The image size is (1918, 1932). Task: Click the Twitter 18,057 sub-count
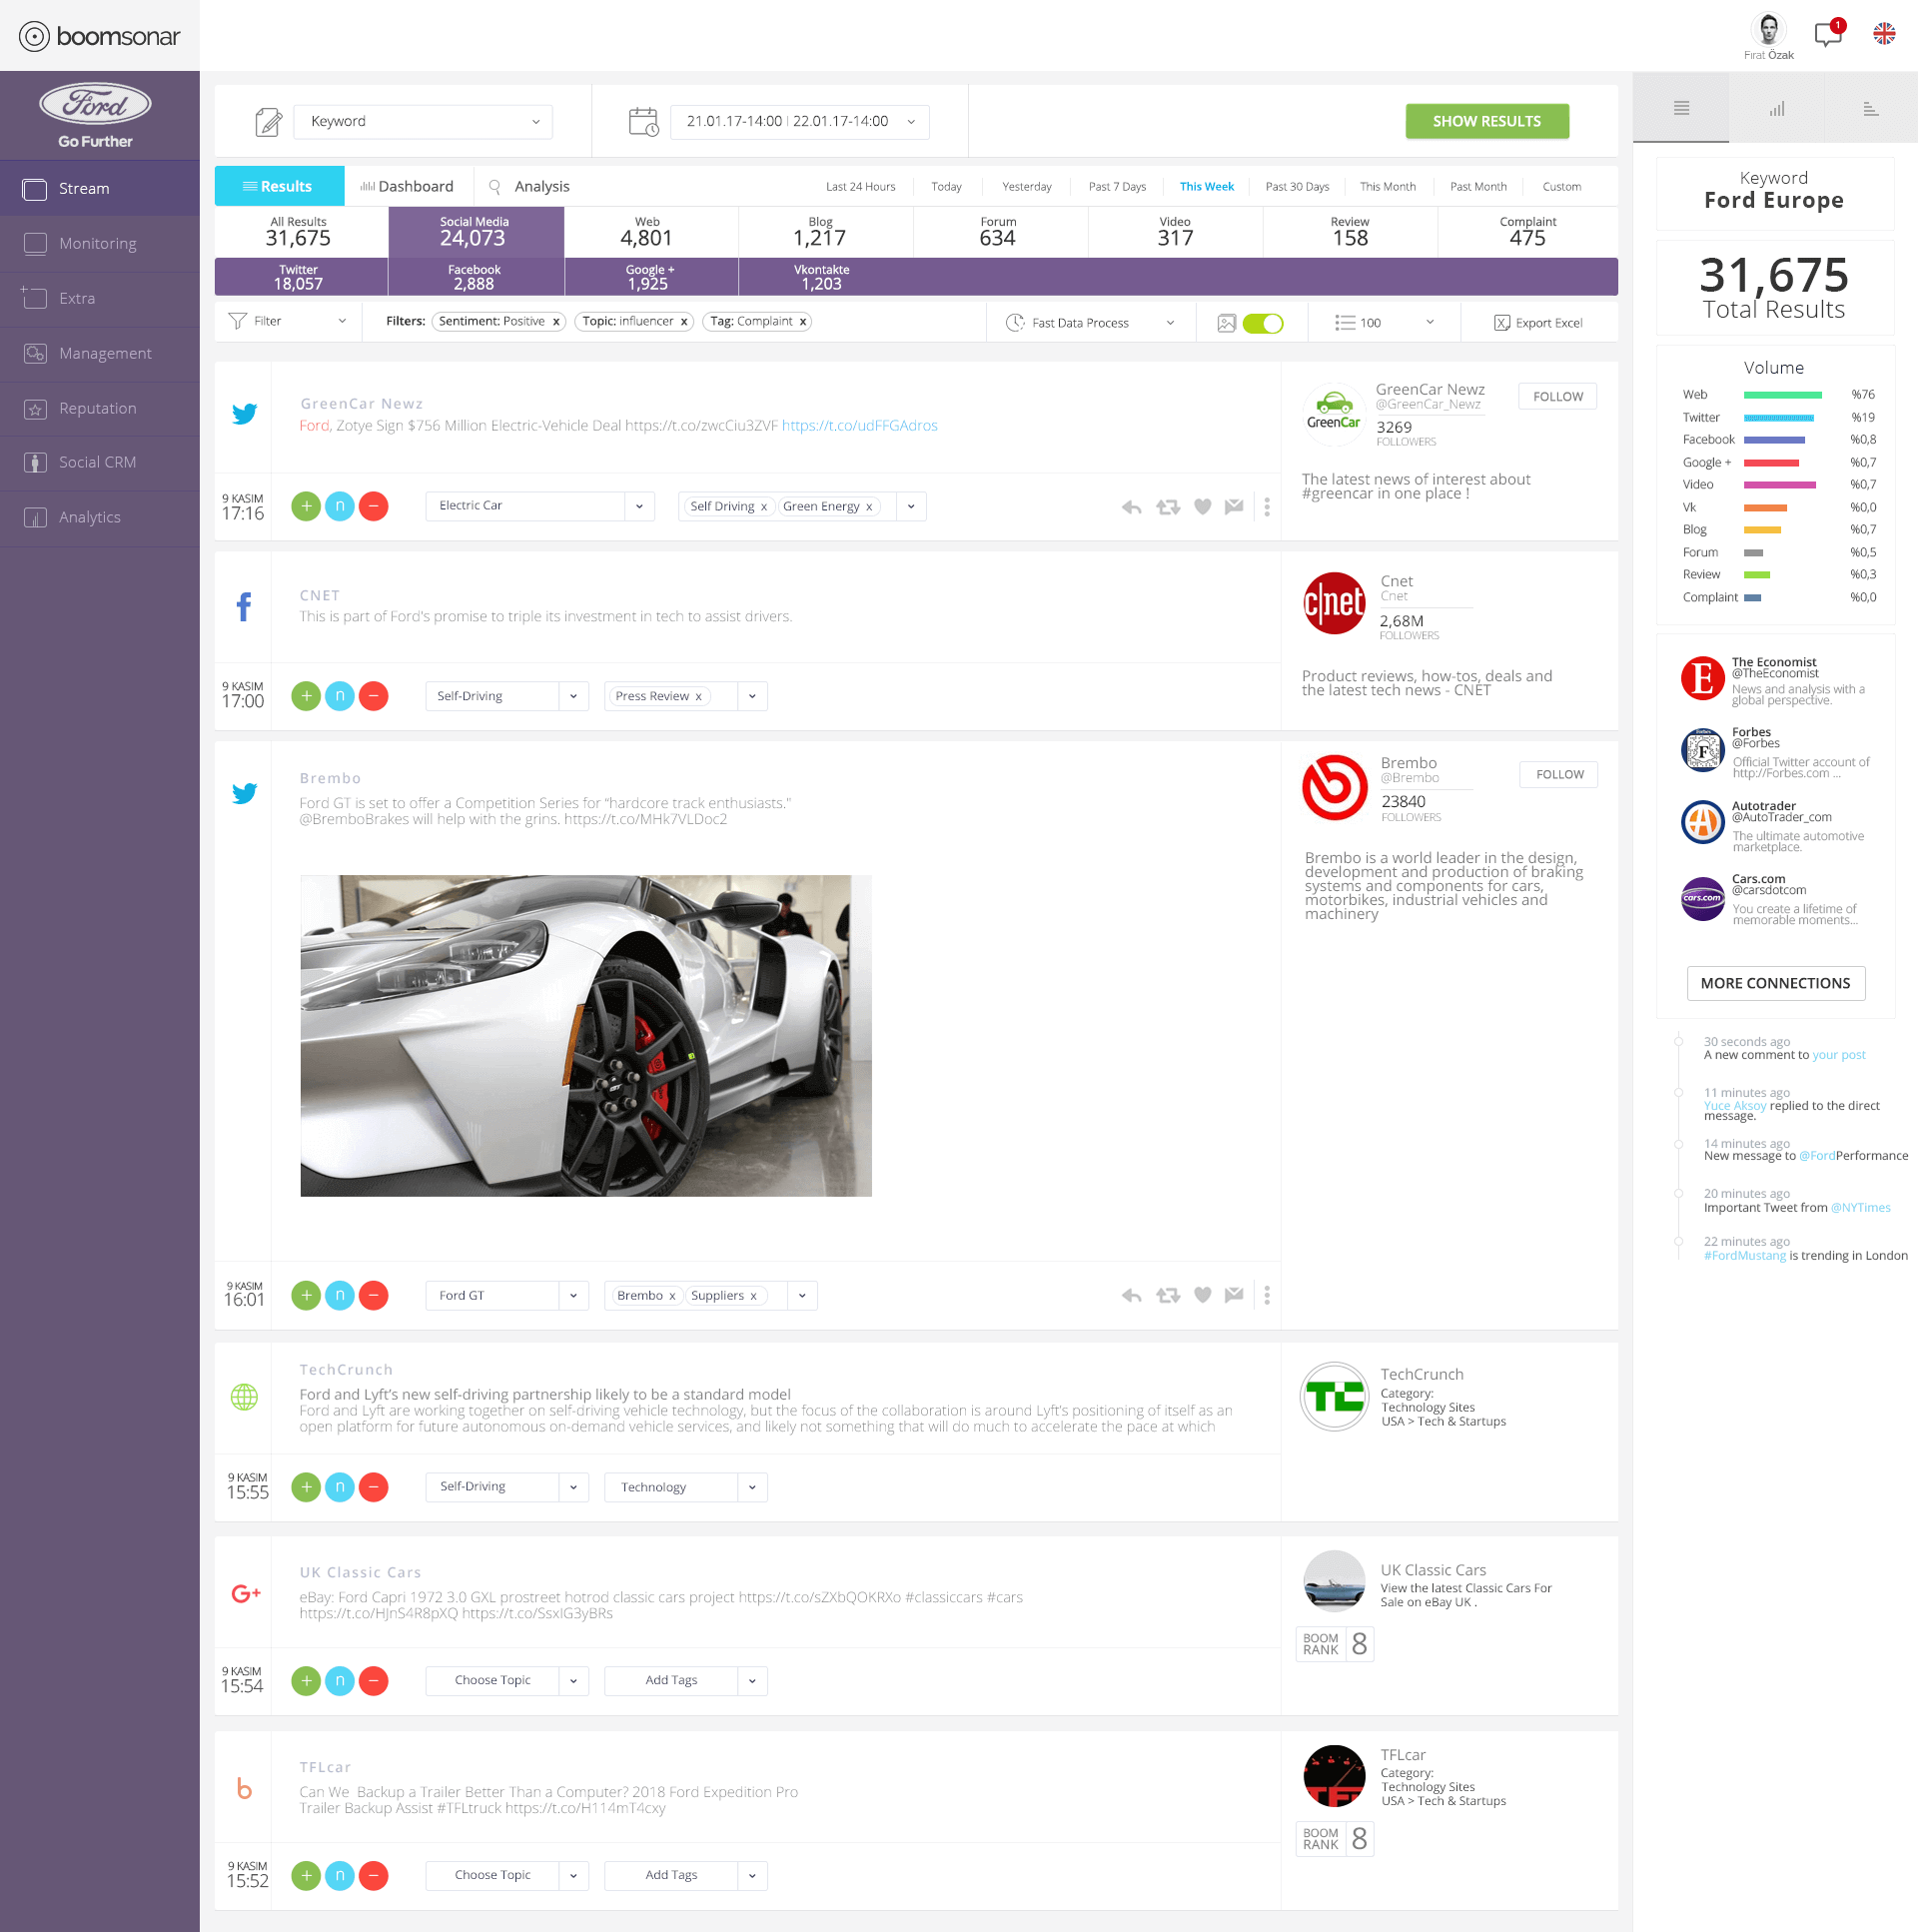[299, 277]
